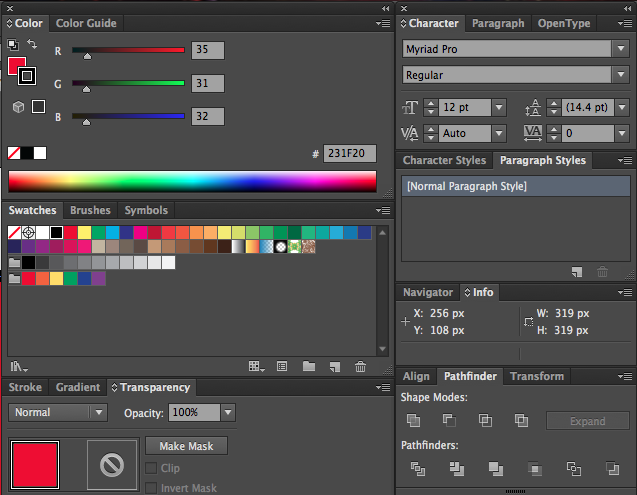
Task: Open the Opacity percentage dropdown arrow
Action: pos(228,412)
